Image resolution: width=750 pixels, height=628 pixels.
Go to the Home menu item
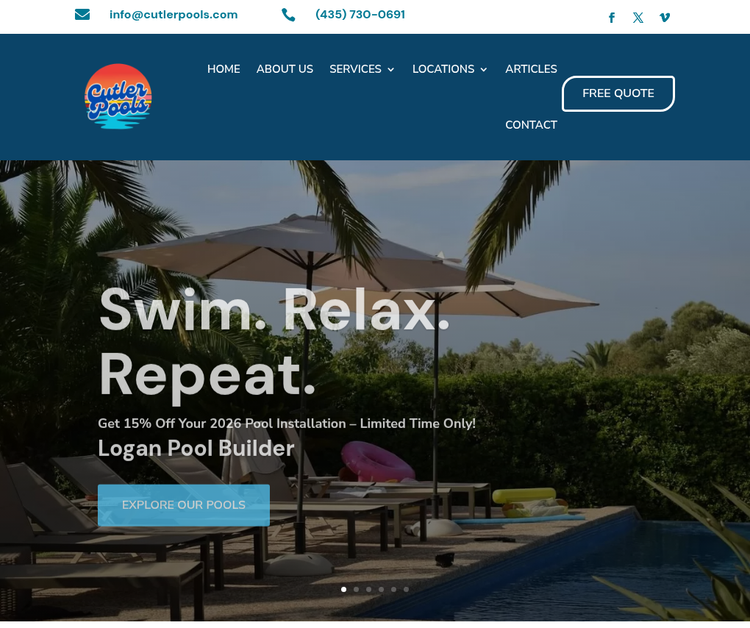click(x=223, y=69)
